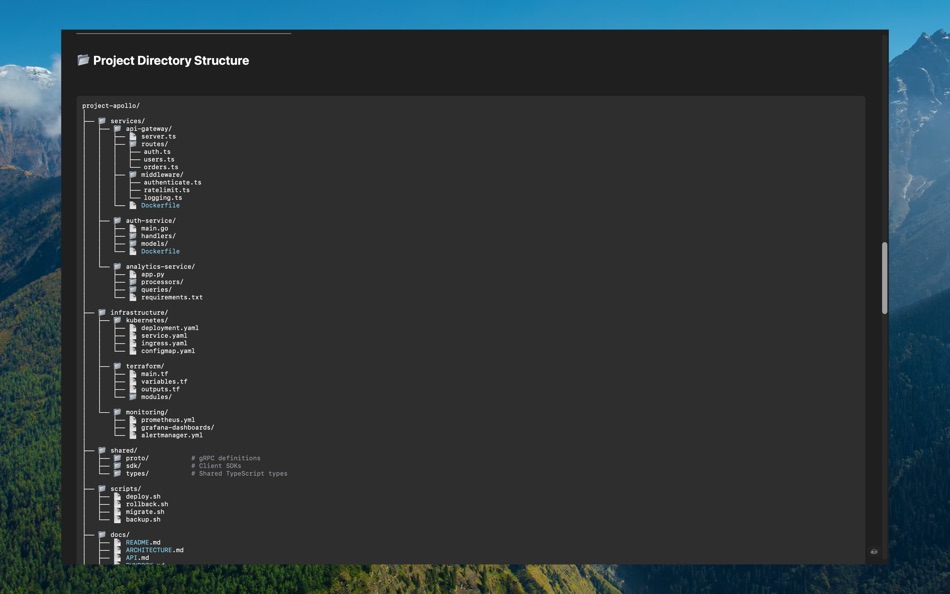The width and height of the screenshot is (950, 594).
Task: Click the server.ts file icon
Action: coord(132,136)
